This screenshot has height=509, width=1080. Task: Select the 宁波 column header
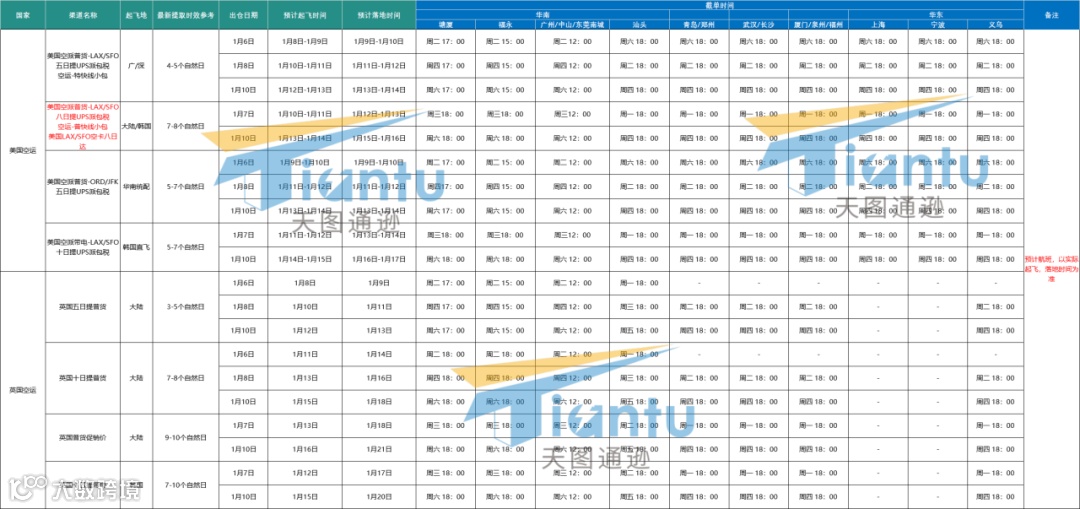937,24
